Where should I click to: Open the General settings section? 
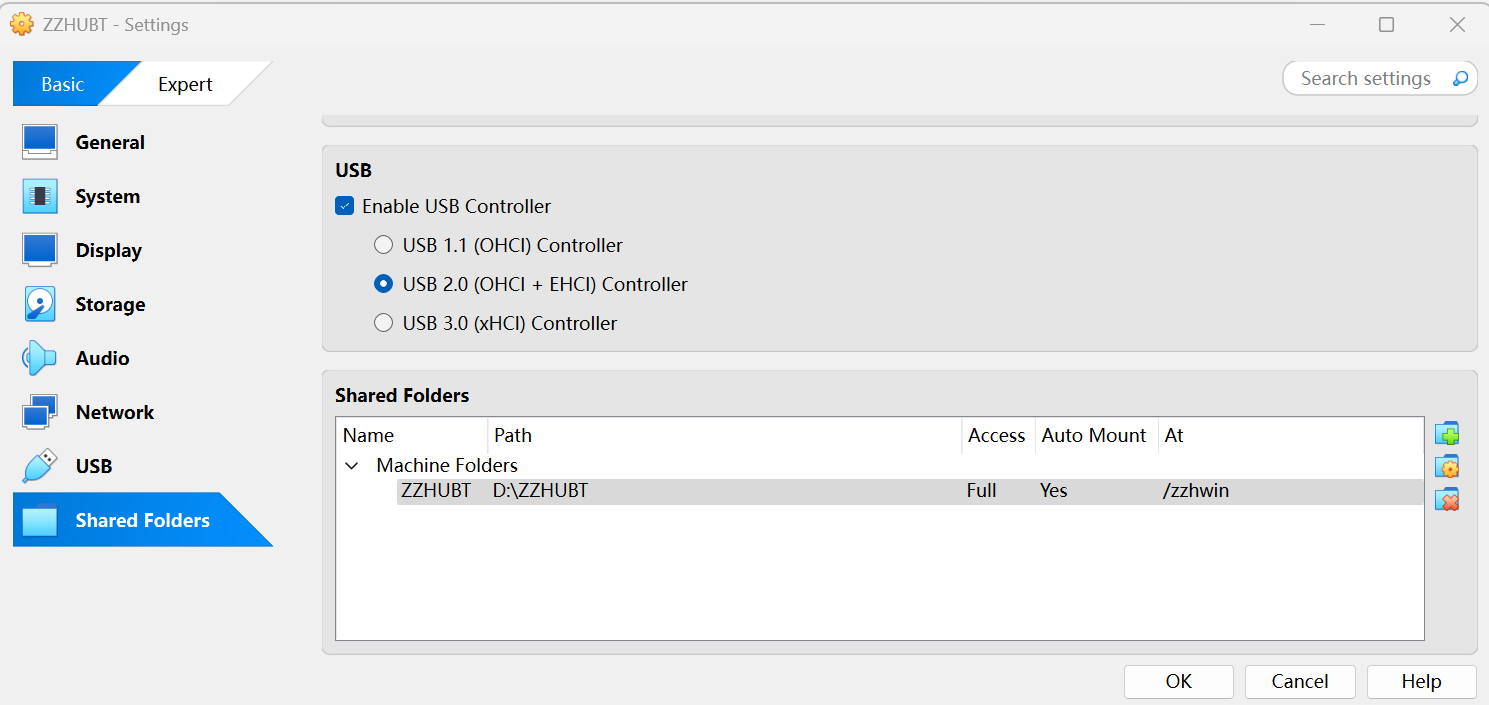coord(110,143)
